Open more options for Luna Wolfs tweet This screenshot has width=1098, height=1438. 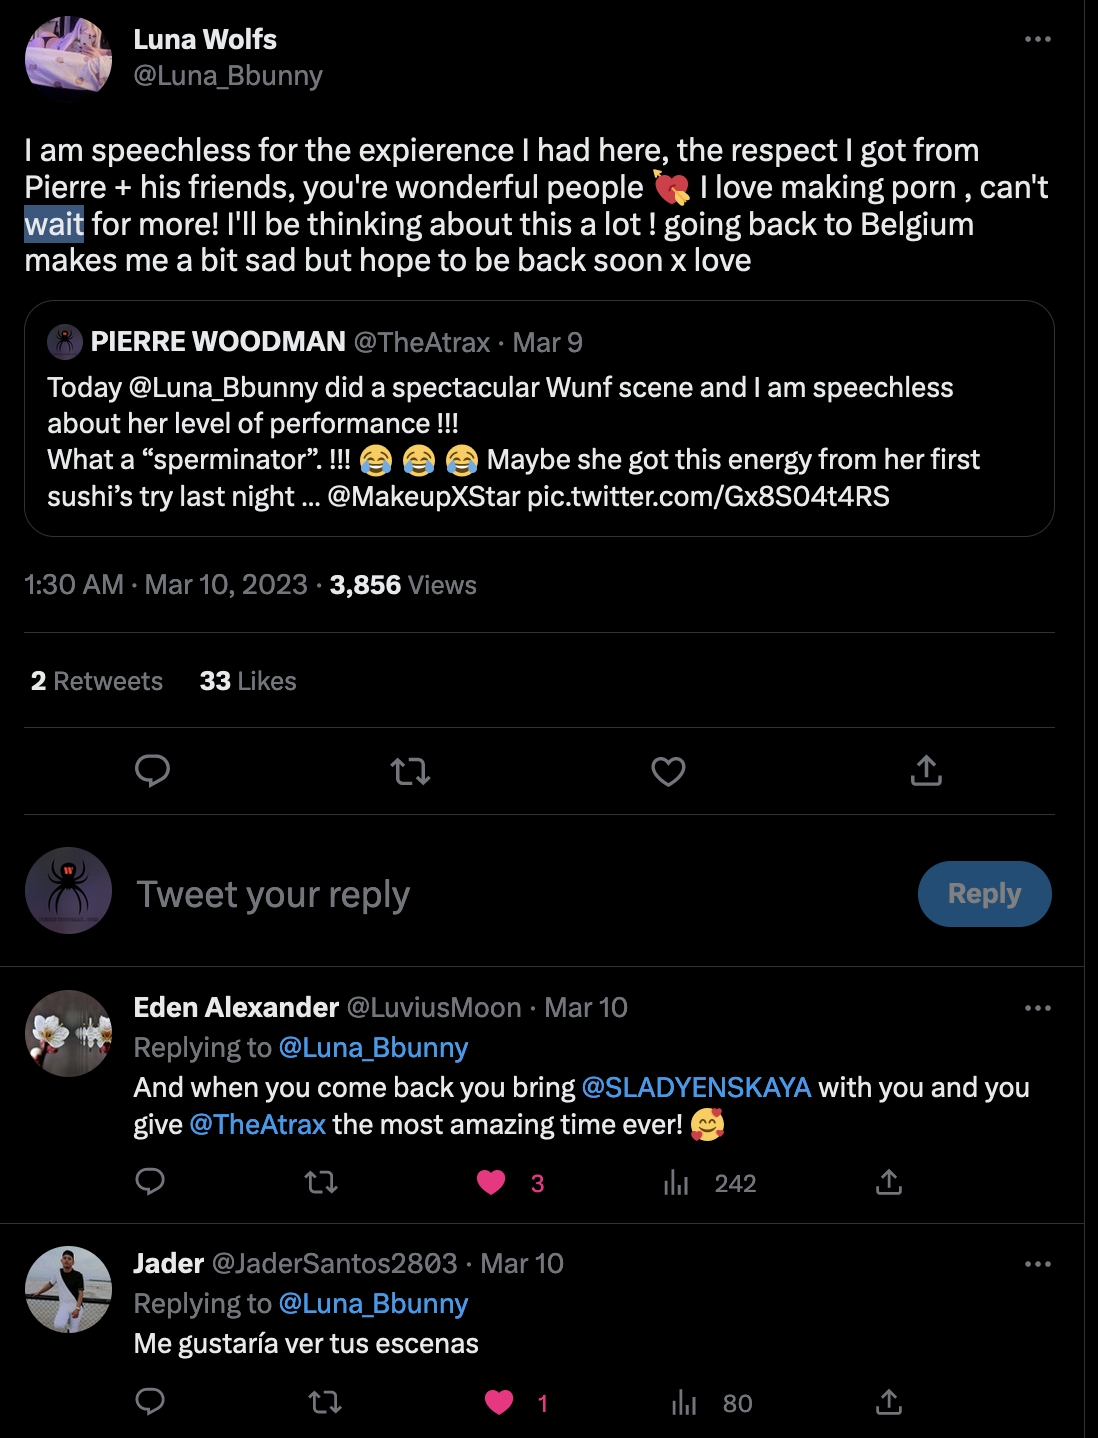pyautogui.click(x=1038, y=39)
